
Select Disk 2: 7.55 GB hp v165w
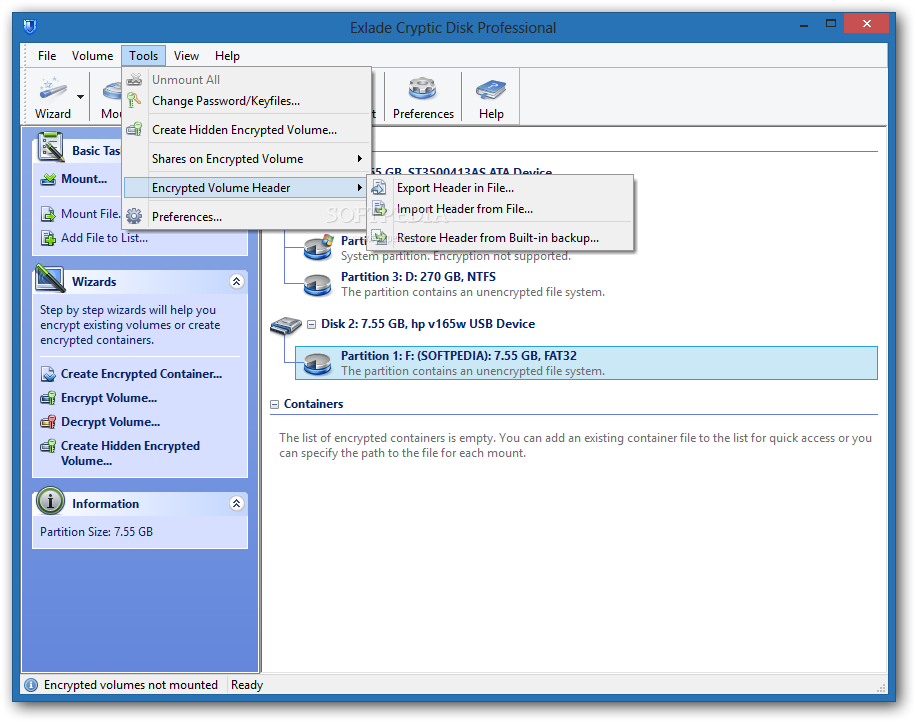tap(428, 324)
